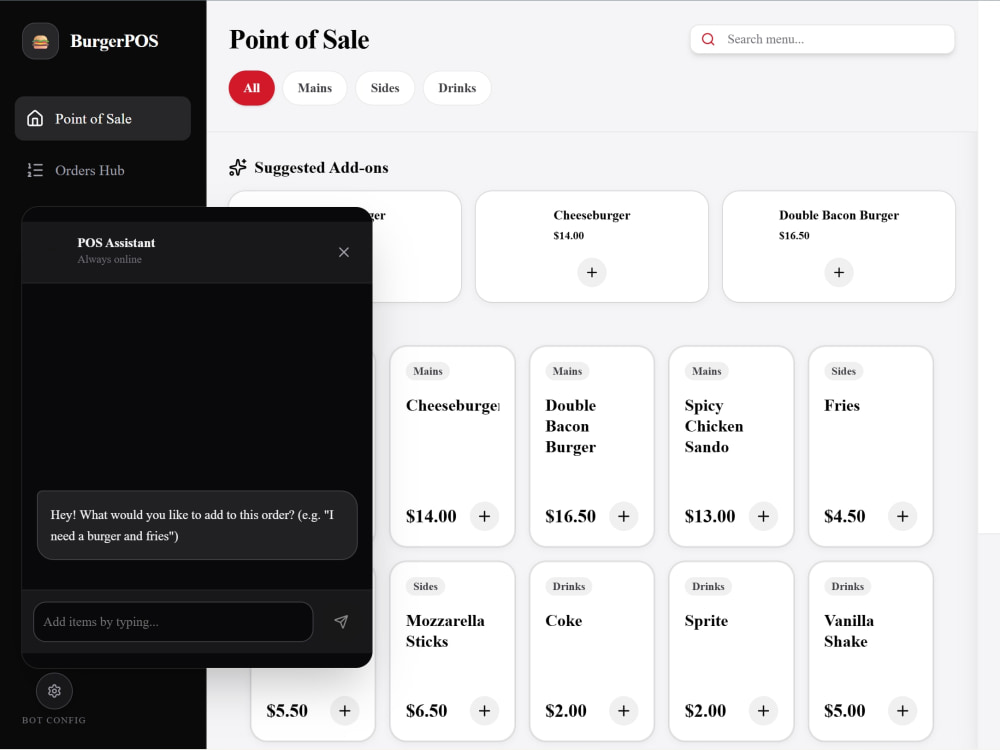Click the $13.00 price label
This screenshot has height=750, width=1000.
tap(710, 516)
